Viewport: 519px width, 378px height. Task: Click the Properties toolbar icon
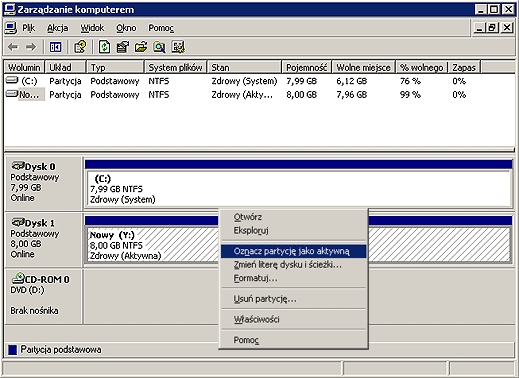(x=123, y=47)
